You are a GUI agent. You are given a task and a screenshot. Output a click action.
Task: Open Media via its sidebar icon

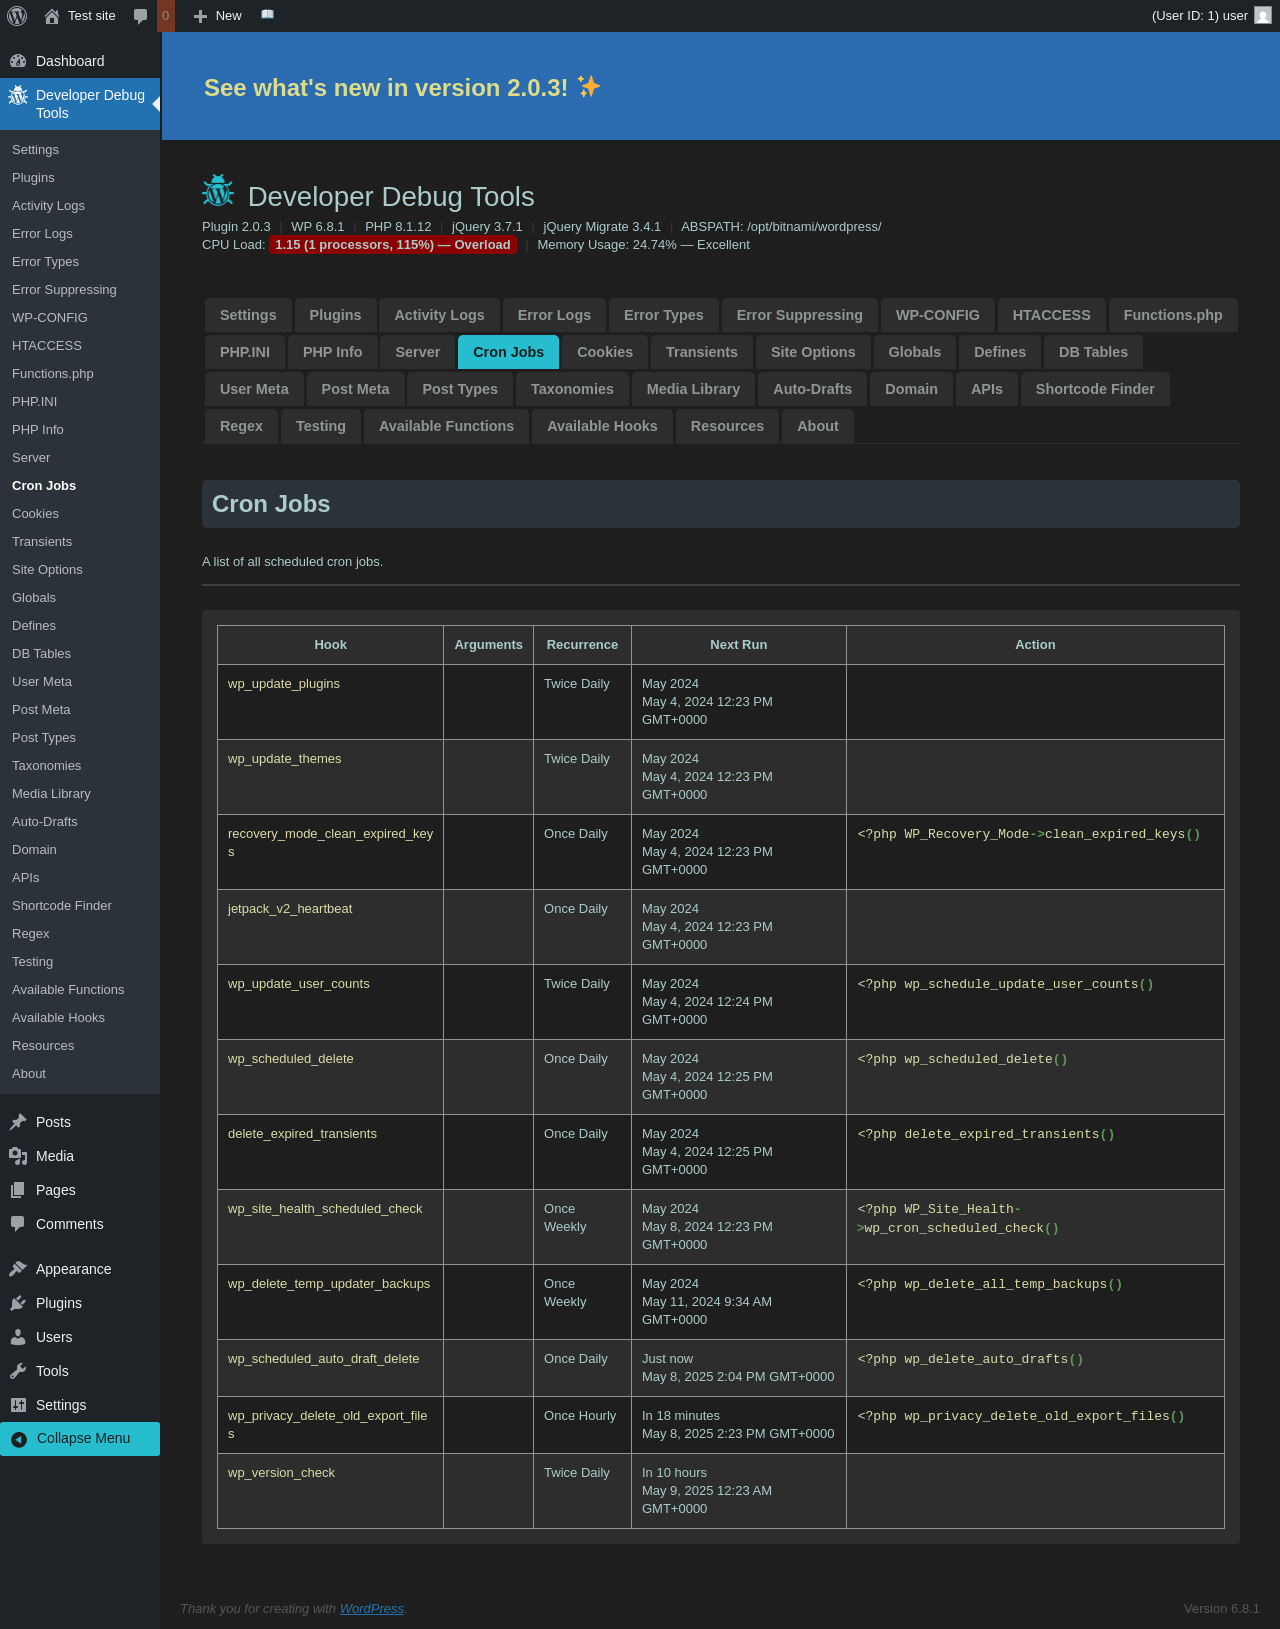tap(18, 1156)
